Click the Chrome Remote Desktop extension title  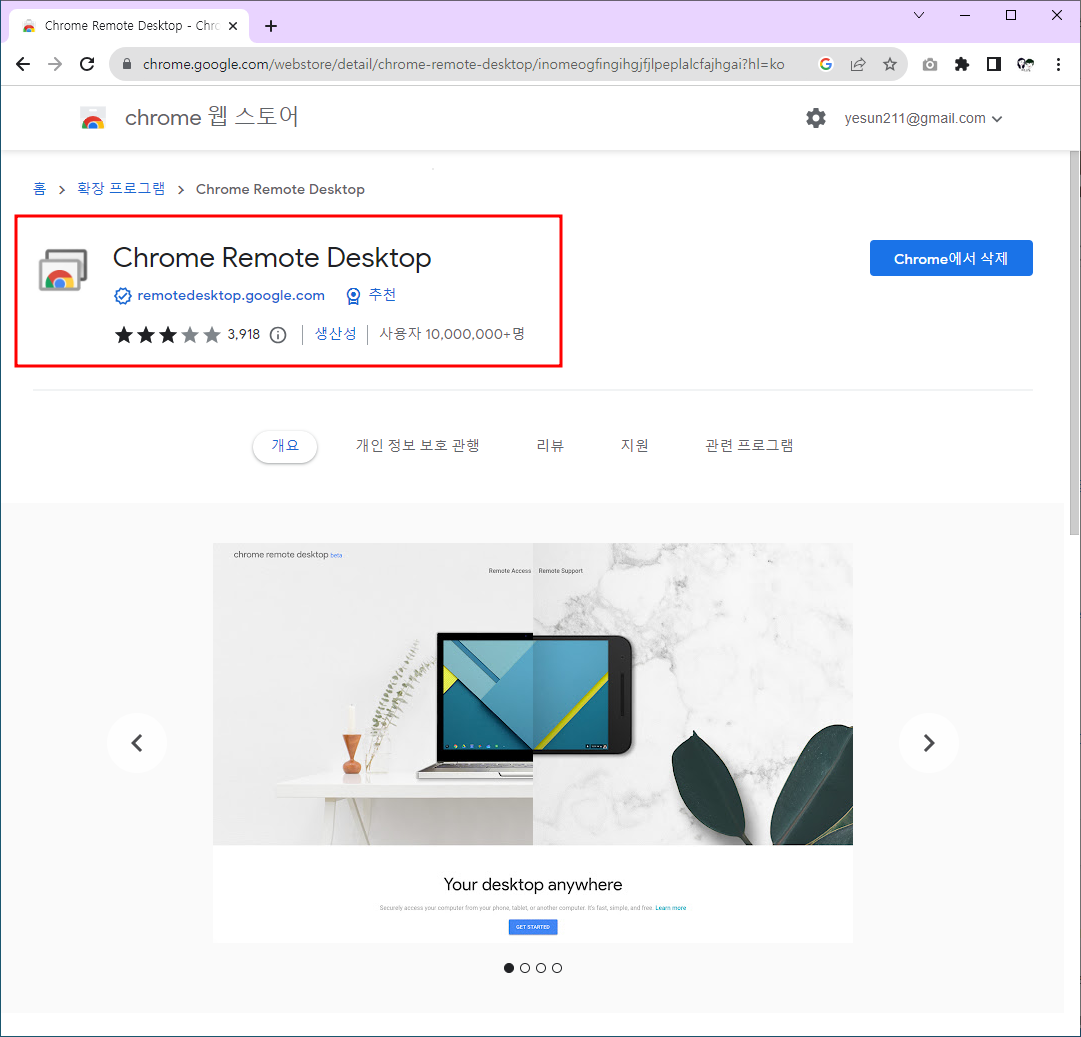click(x=272, y=258)
